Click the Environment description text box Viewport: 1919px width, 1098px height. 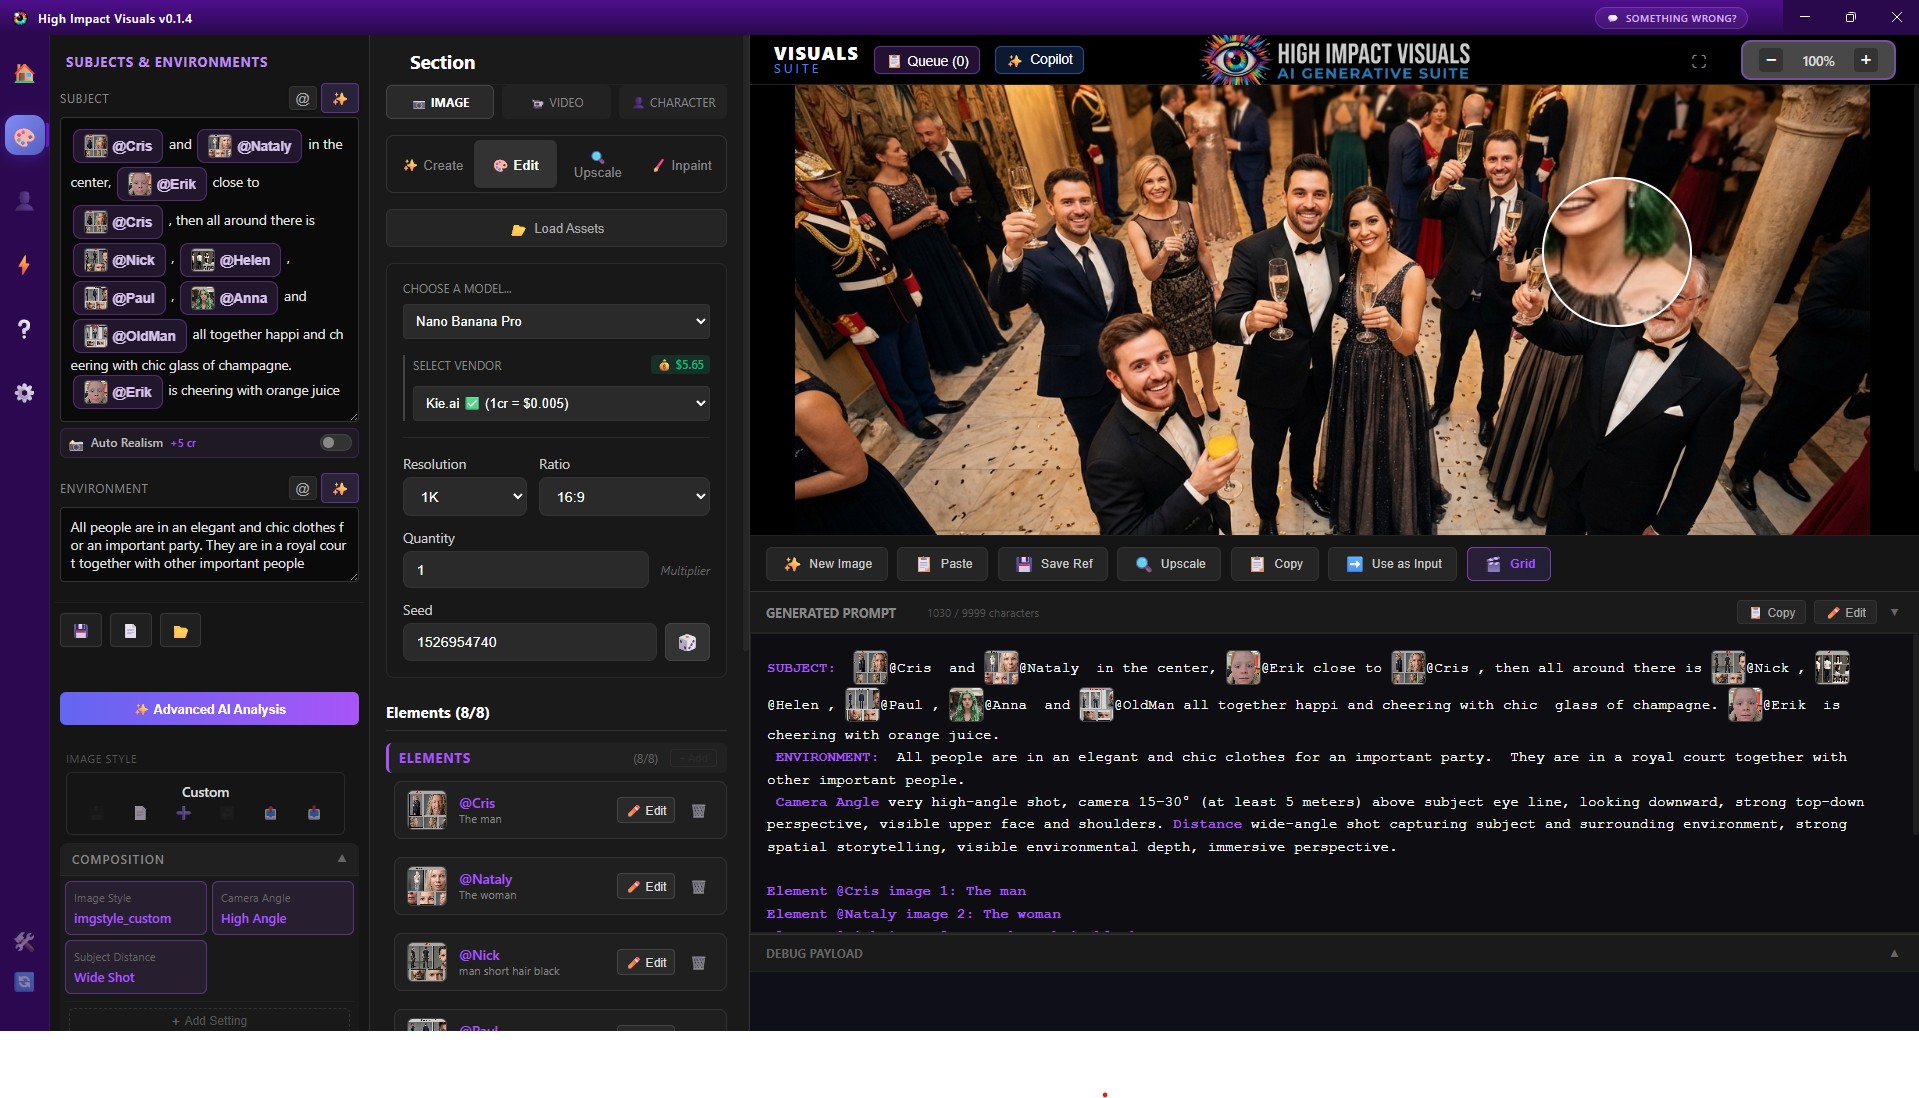coord(209,545)
